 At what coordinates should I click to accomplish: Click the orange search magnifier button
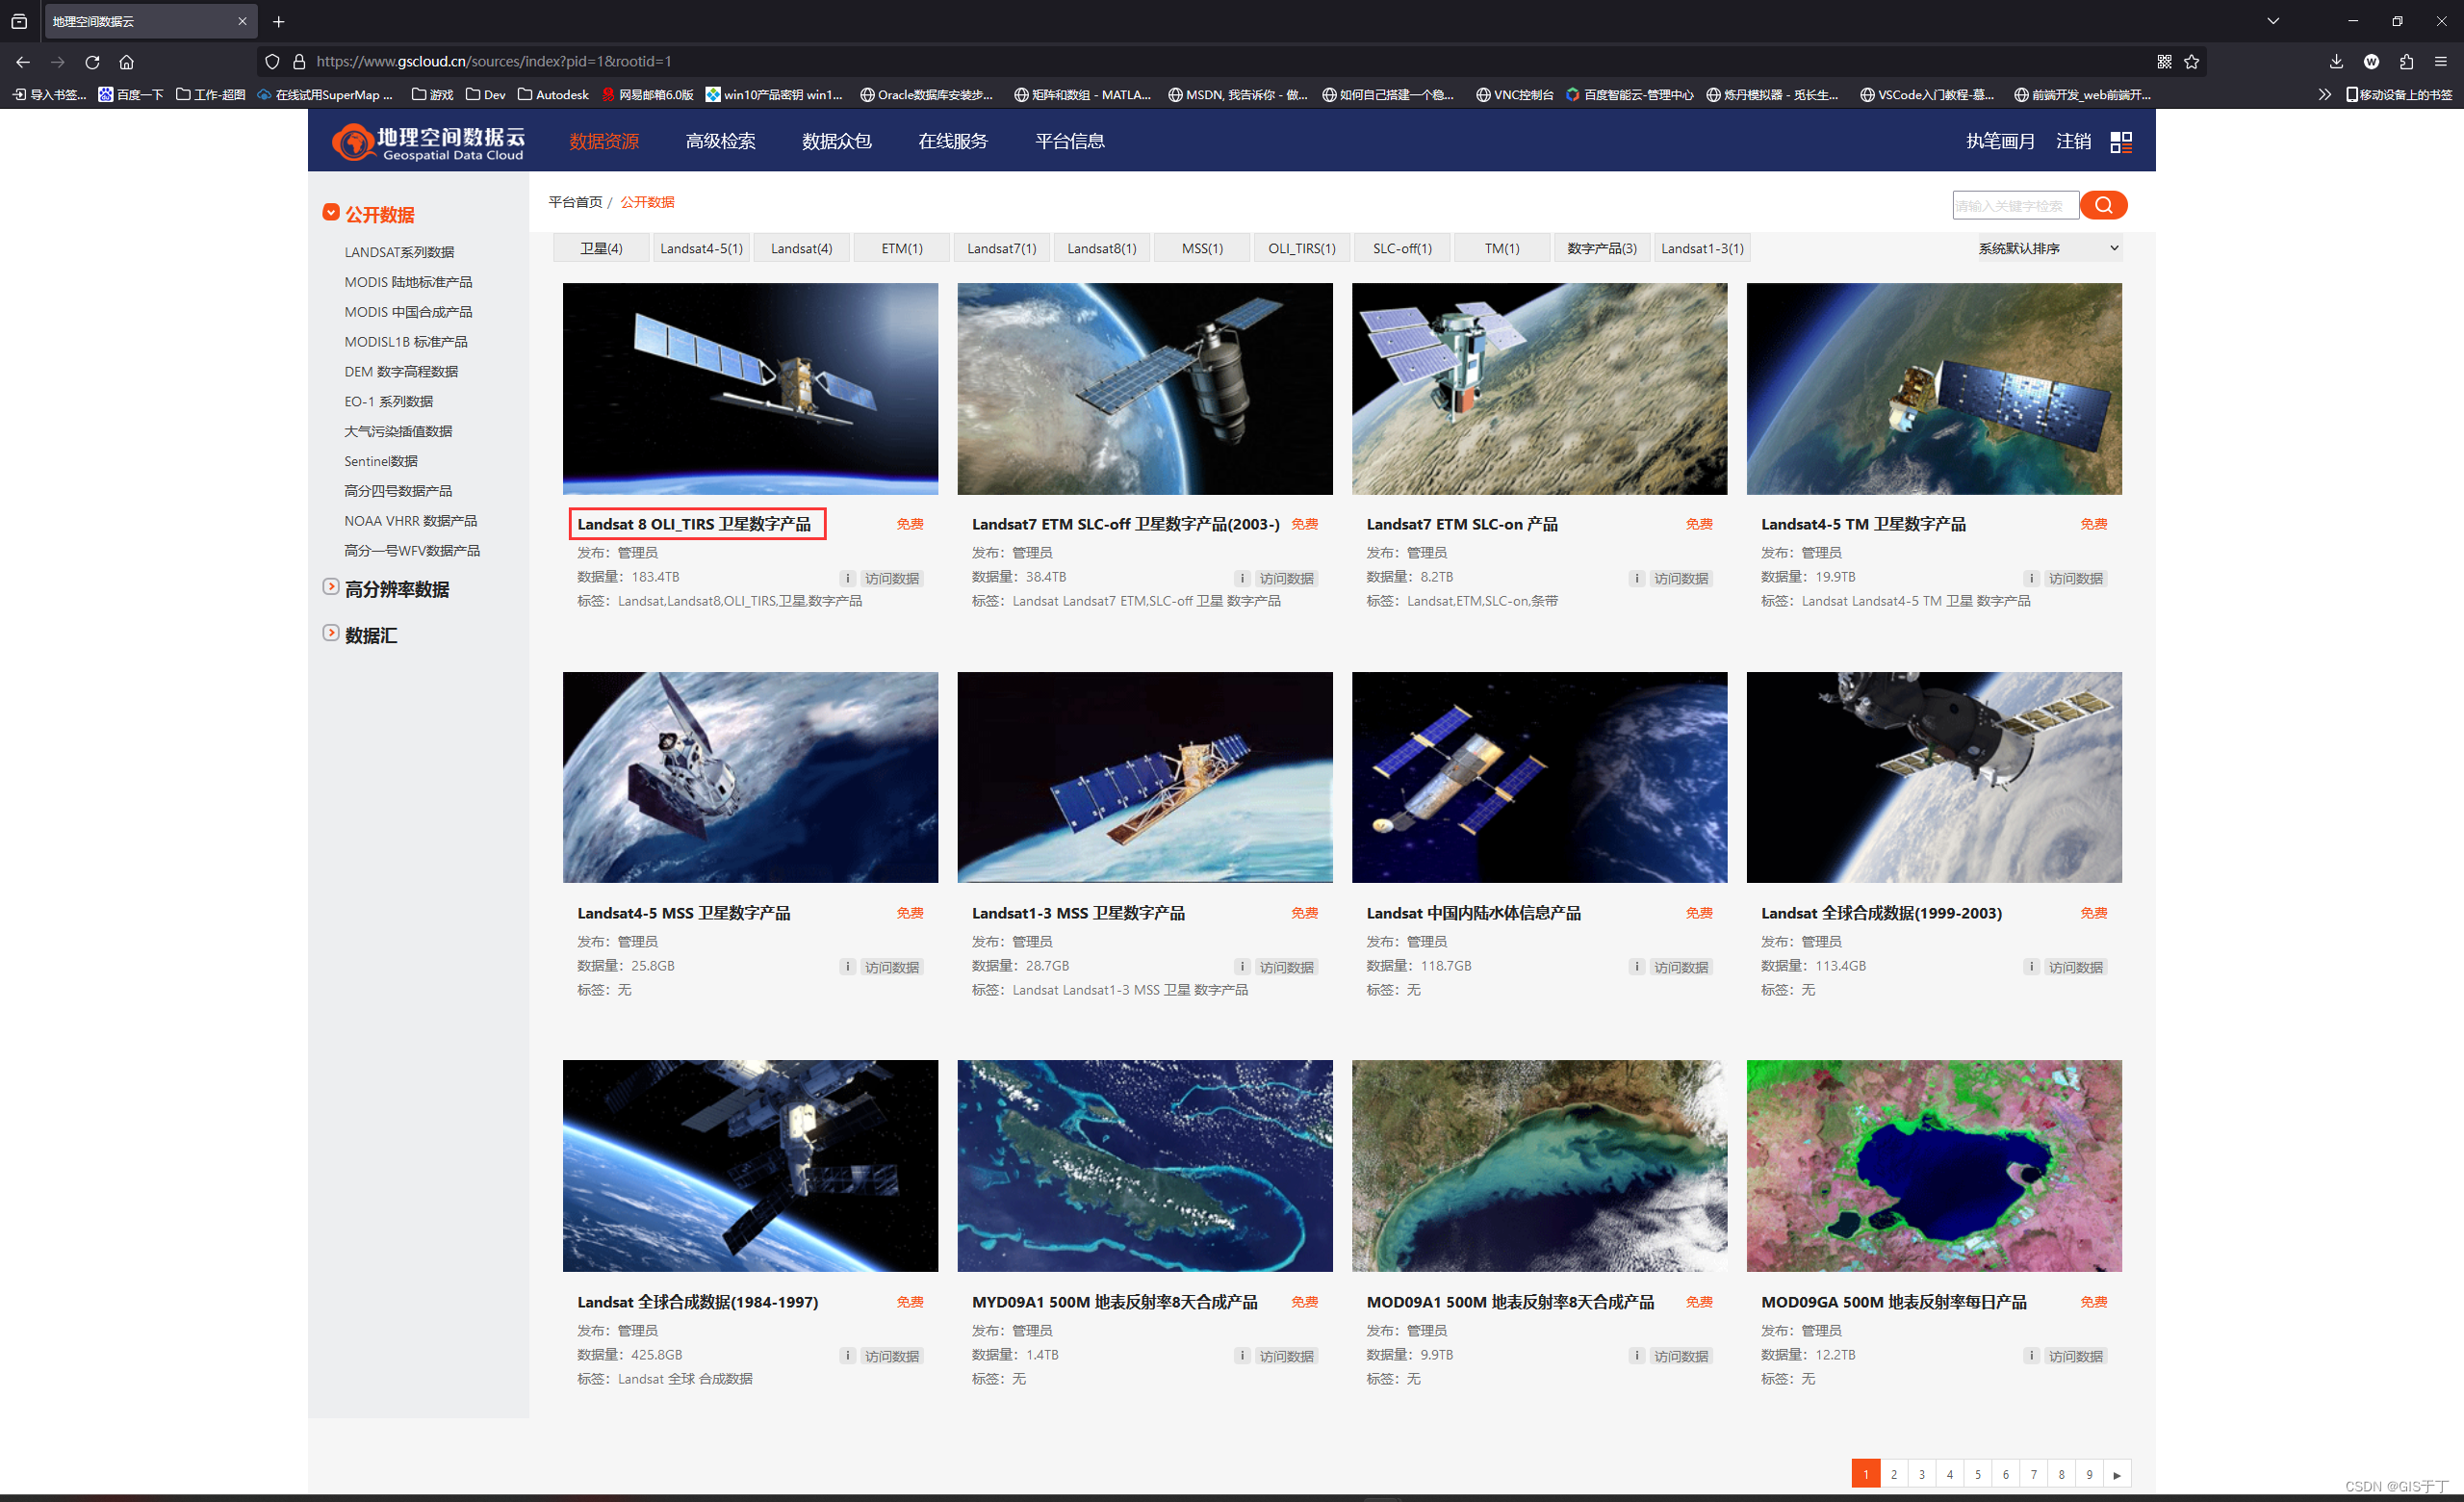pos(2102,205)
